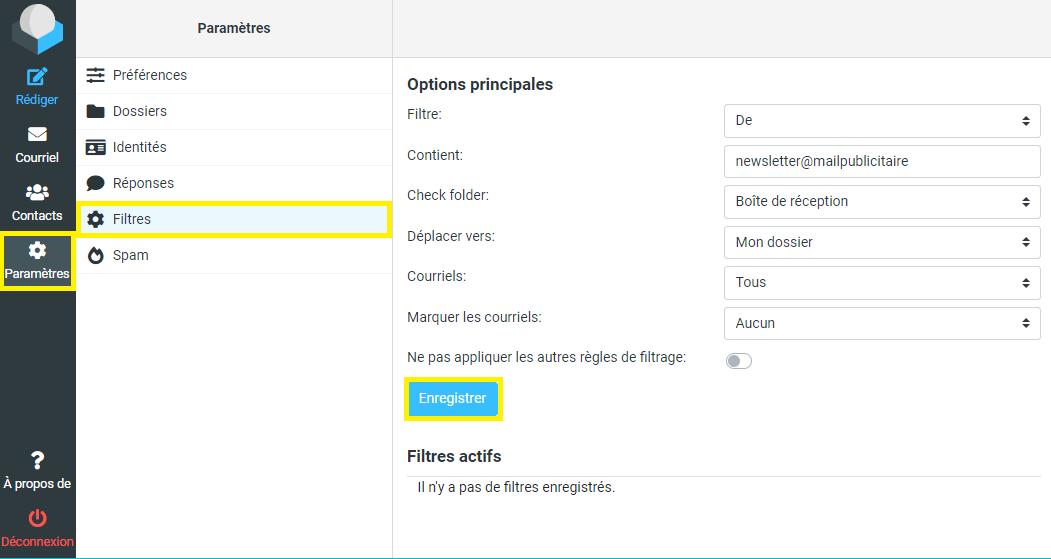Select Dossiers in settings list

point(234,111)
